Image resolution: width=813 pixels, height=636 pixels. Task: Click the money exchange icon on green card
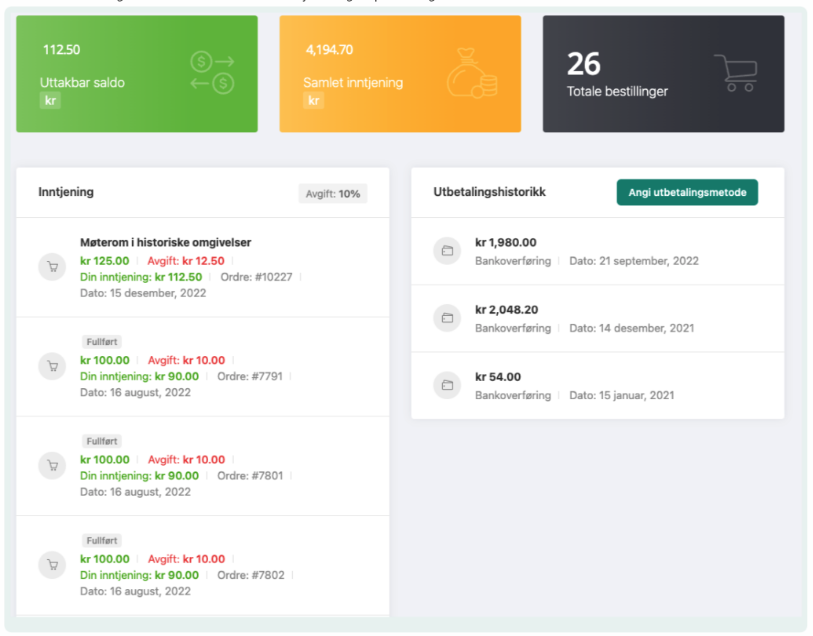[212, 73]
